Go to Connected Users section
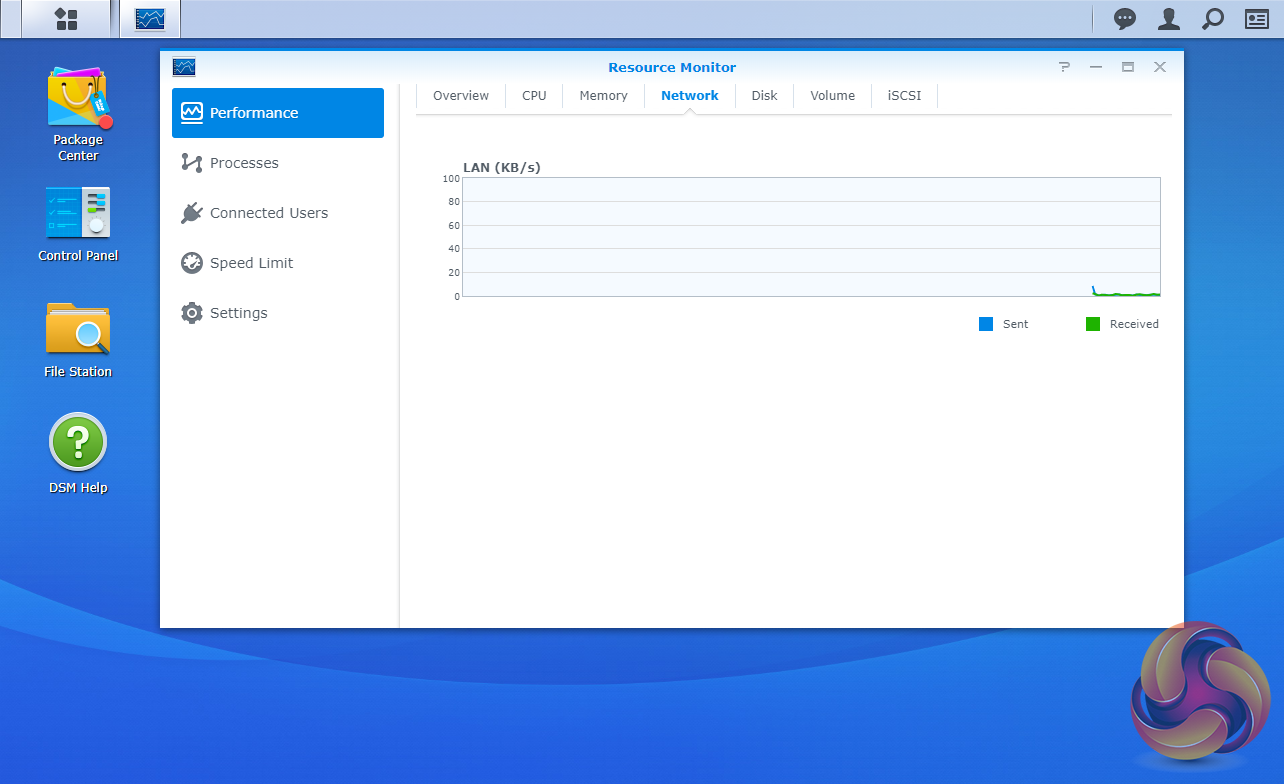The image size is (1284, 784). coord(268,213)
